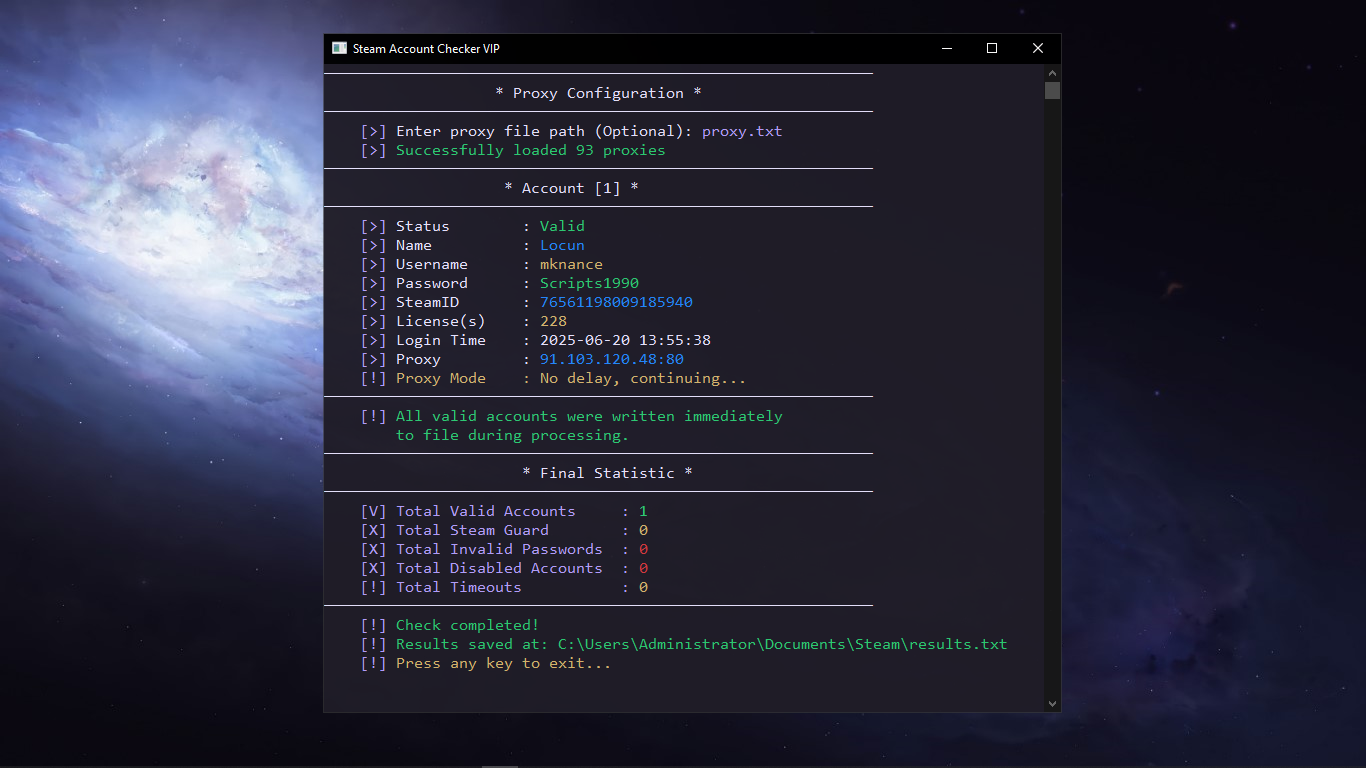Minimize the Steam Account Checker window
The height and width of the screenshot is (768, 1366).
tap(946, 48)
